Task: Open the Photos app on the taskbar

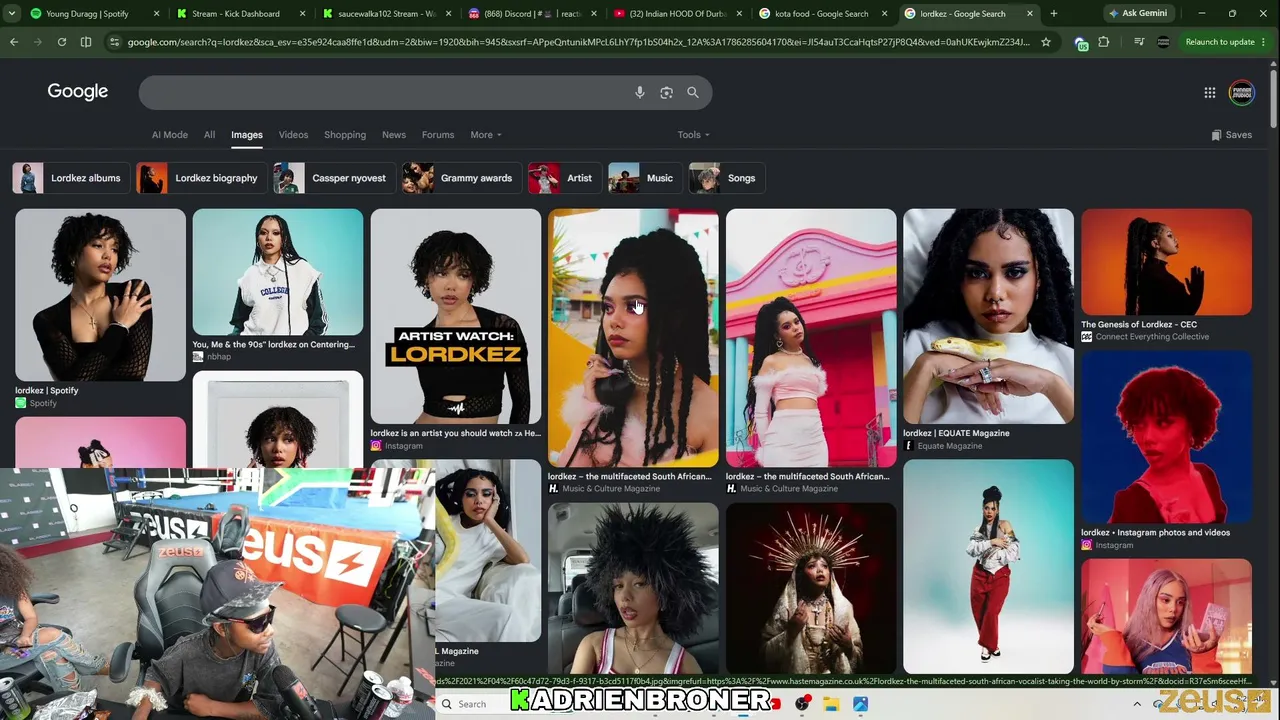Action: (x=860, y=704)
